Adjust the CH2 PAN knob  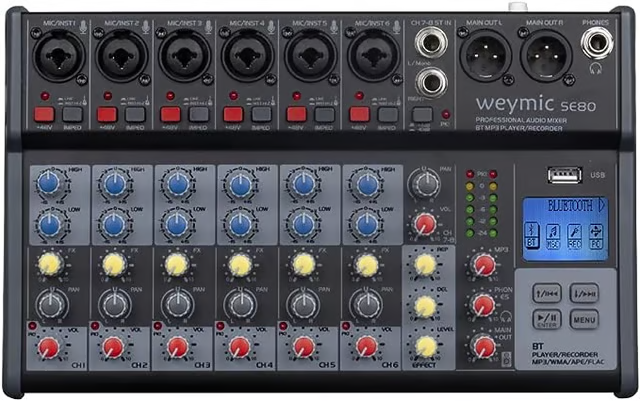(x=115, y=305)
